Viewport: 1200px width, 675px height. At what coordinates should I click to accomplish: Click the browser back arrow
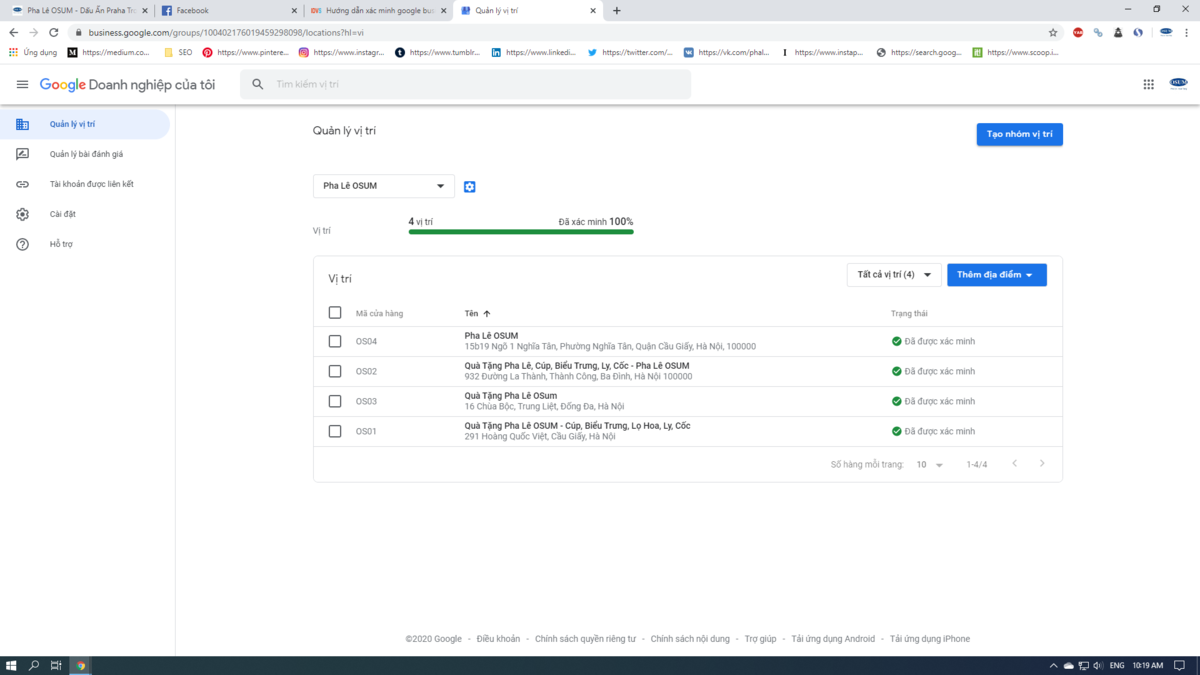[x=13, y=32]
